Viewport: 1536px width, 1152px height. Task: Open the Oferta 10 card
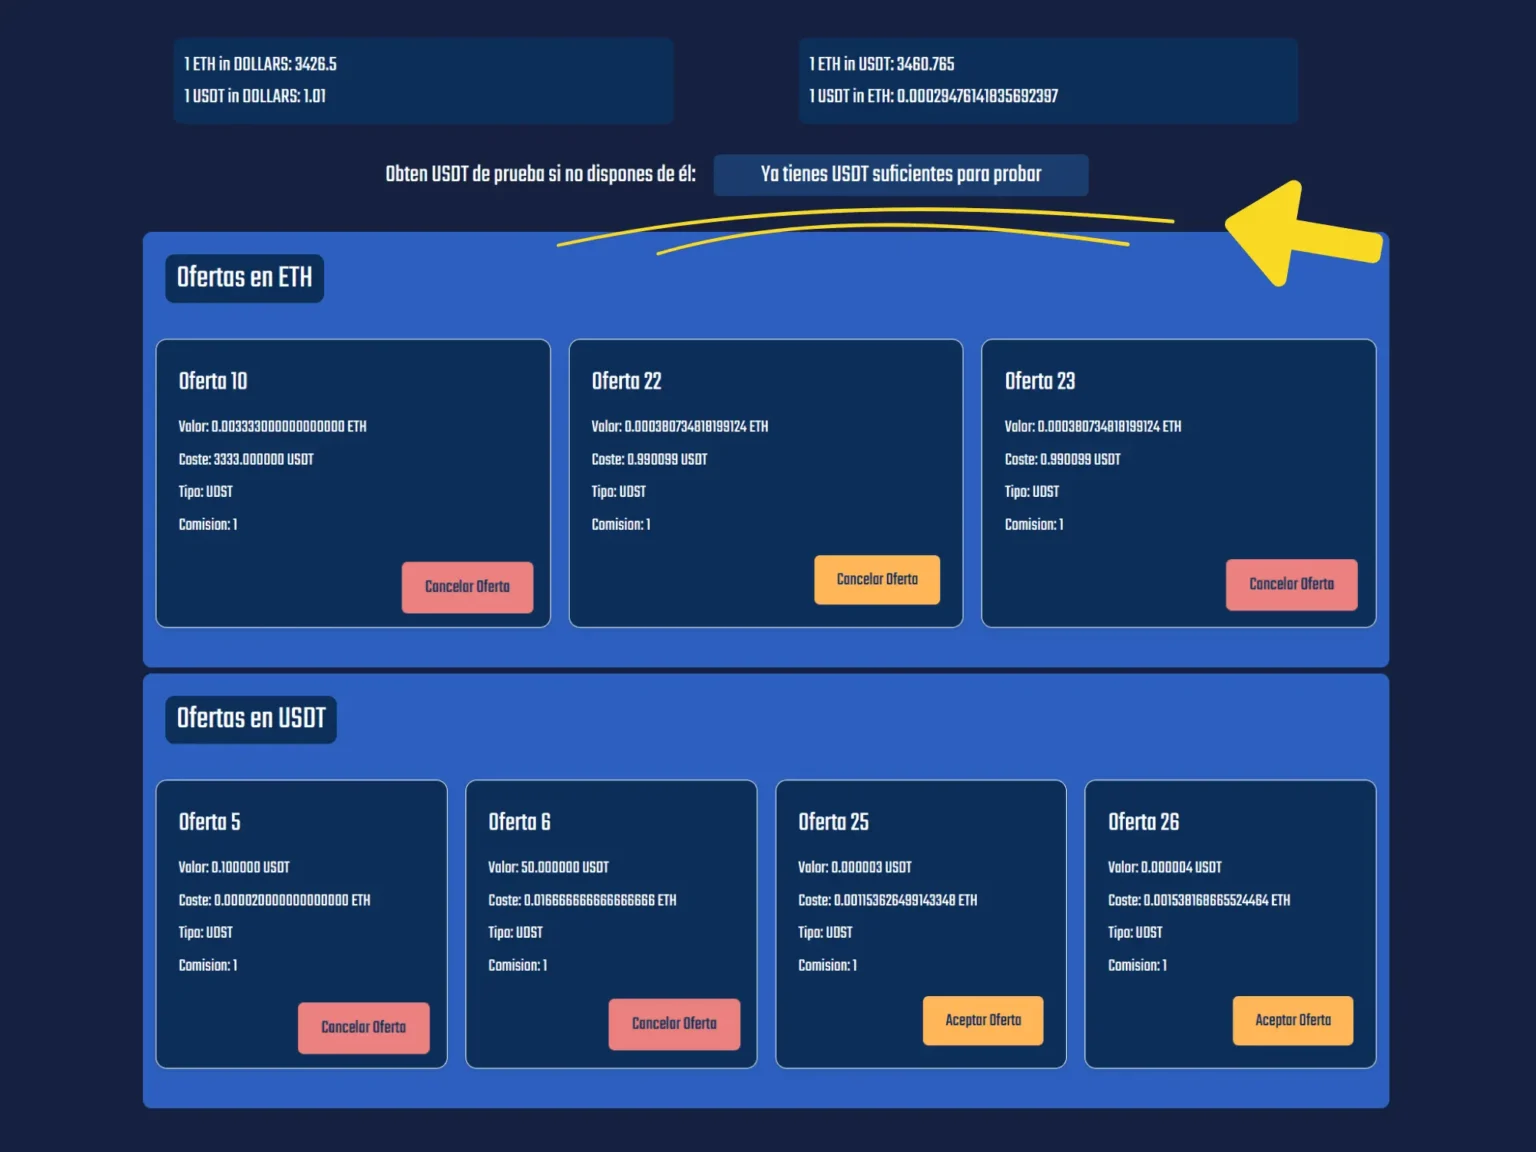point(352,483)
